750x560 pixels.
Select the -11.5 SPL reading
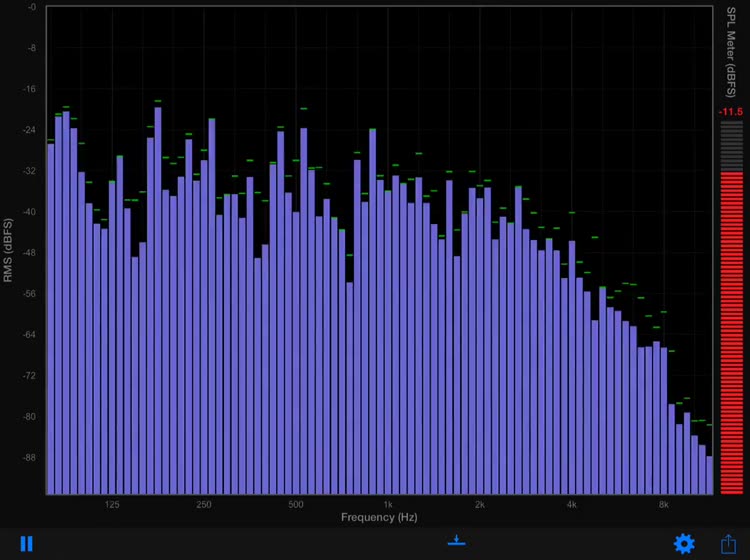pyautogui.click(x=730, y=112)
